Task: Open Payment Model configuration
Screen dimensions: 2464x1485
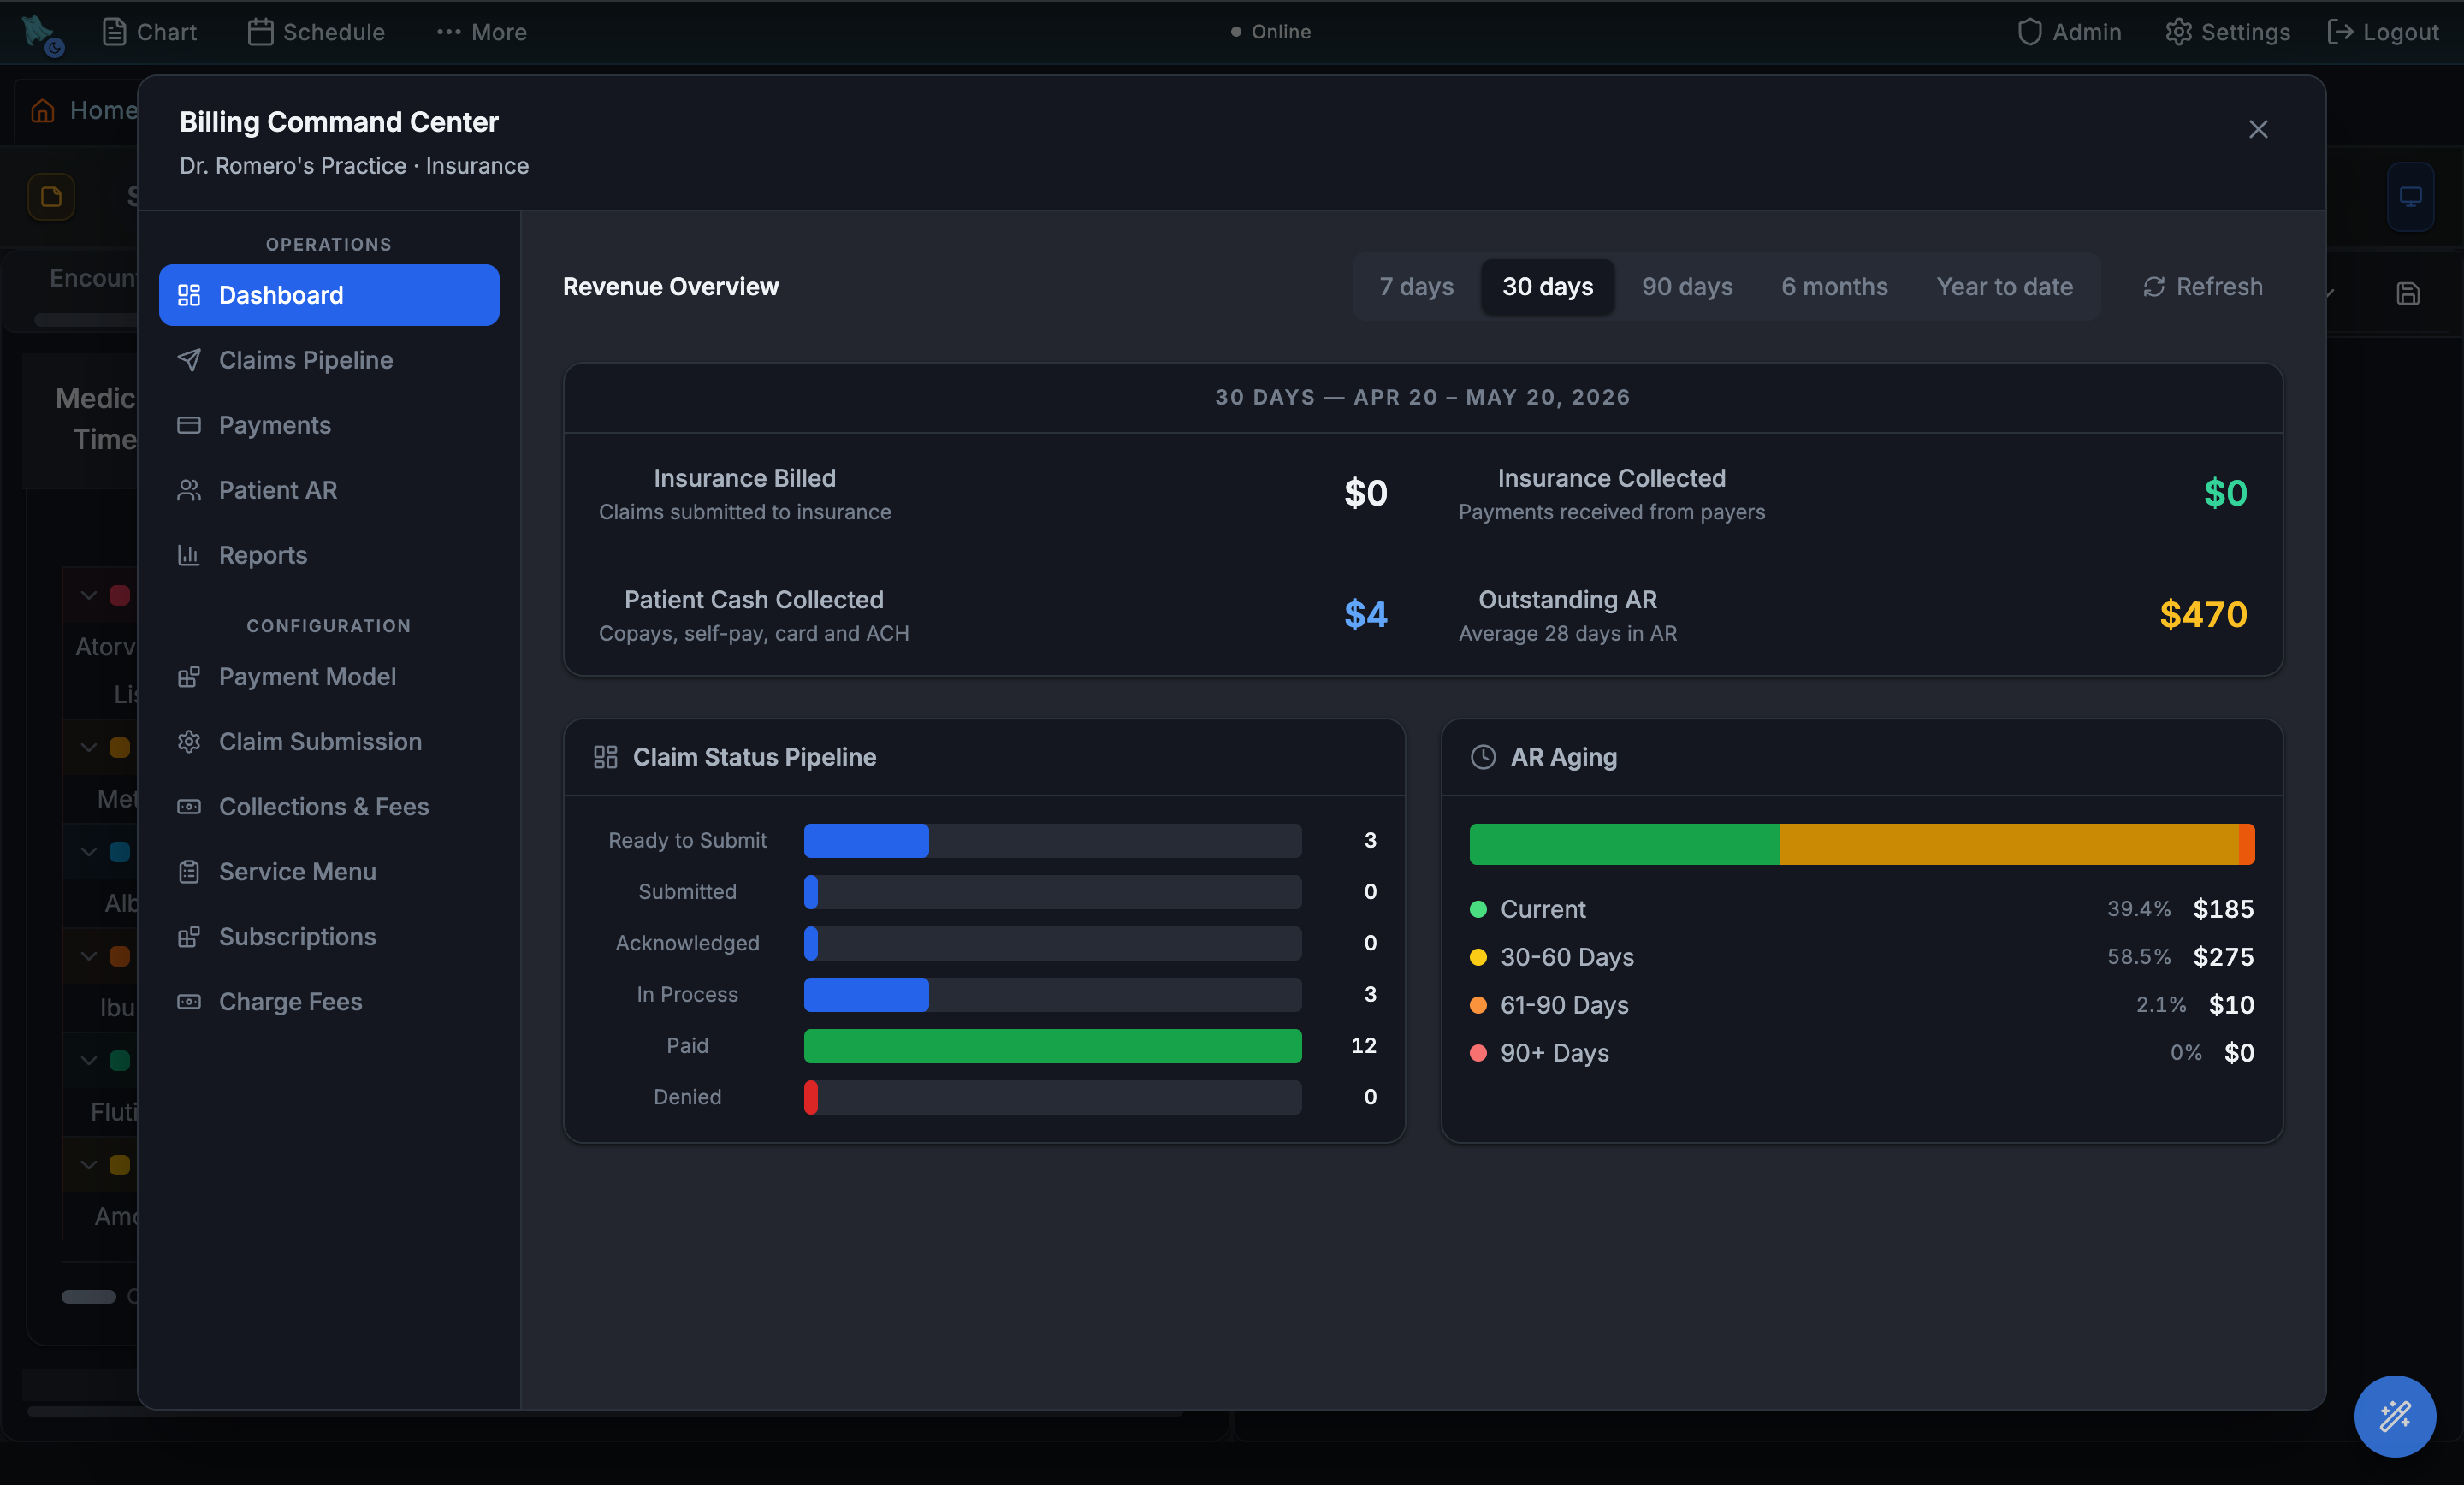Action: (x=328, y=677)
